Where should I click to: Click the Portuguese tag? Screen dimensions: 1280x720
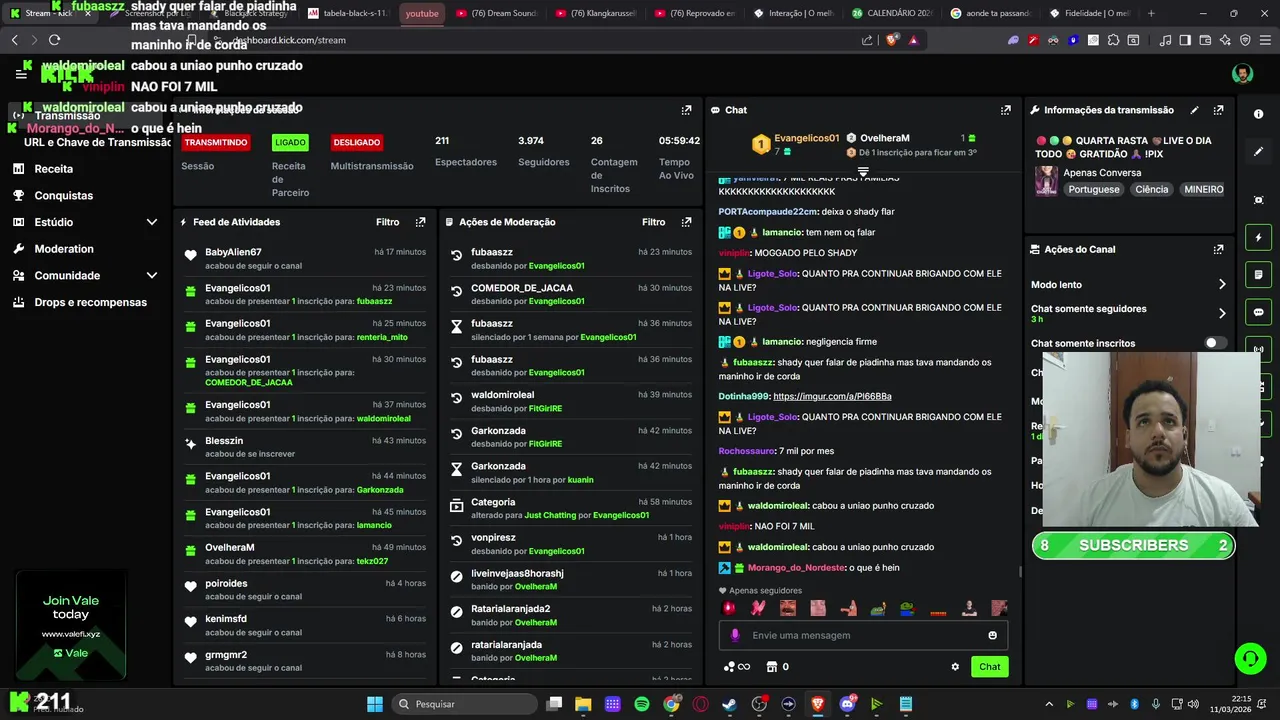[x=1094, y=189]
